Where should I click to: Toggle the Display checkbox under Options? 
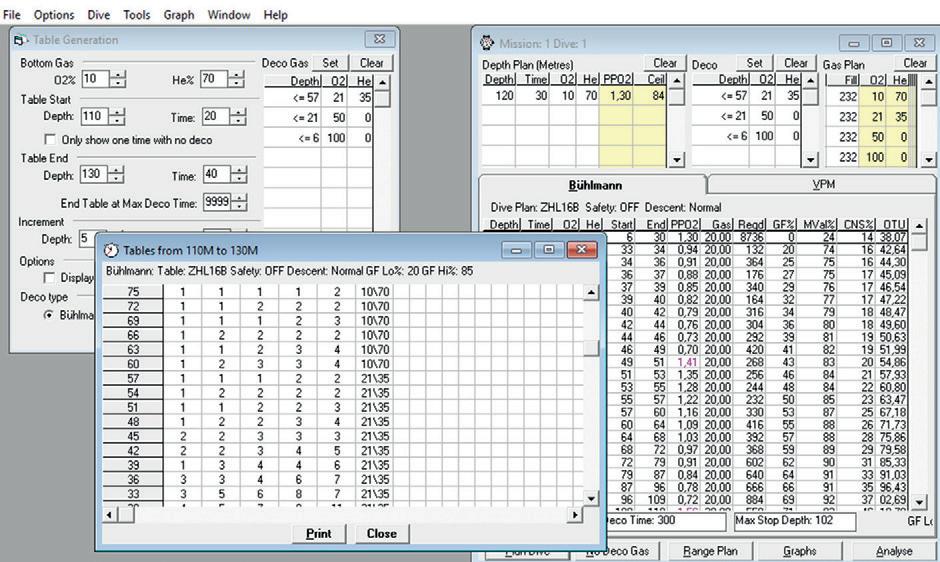[50, 278]
